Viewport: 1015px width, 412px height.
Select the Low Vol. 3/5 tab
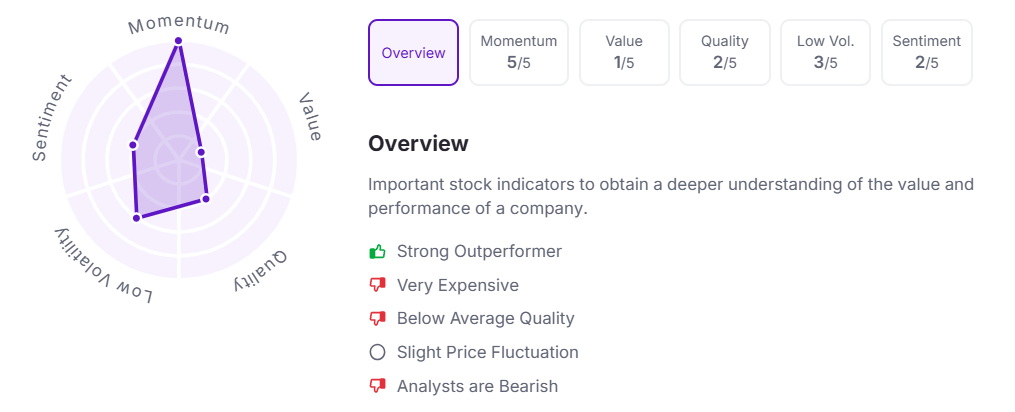(x=825, y=52)
